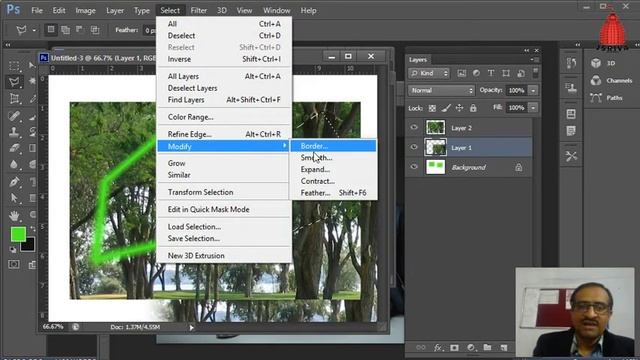Screen dimensions: 640x360
Task: Toggle lock transparent pixels
Action: 432,108
